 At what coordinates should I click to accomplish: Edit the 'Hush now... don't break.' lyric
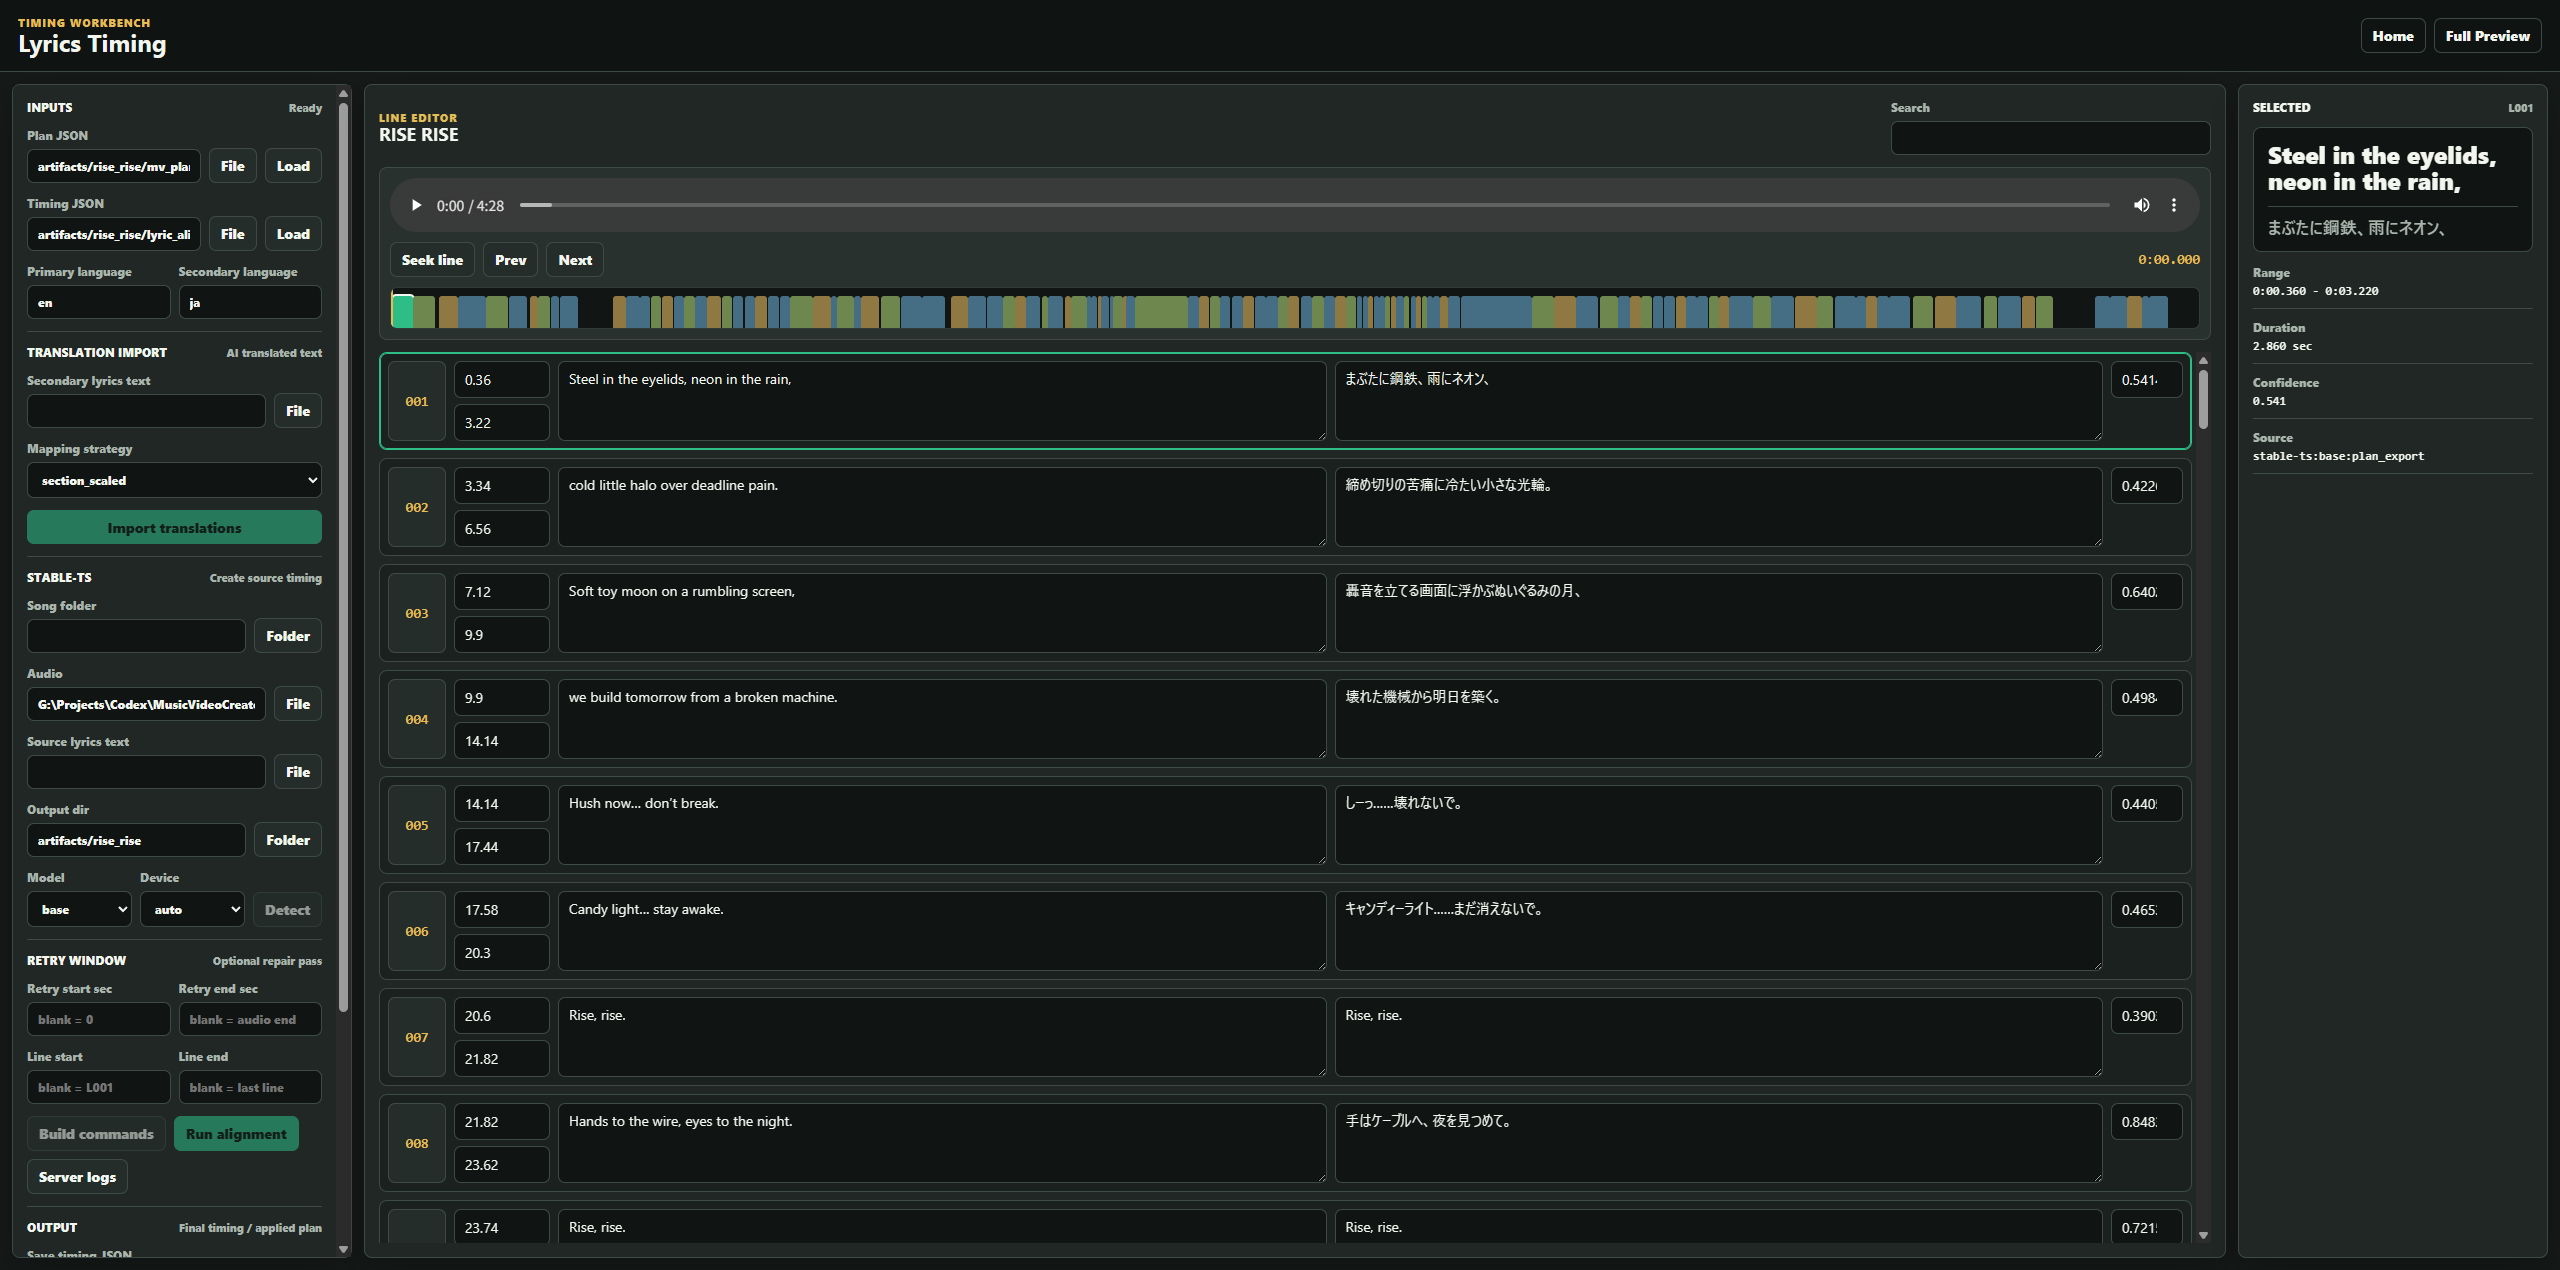[x=942, y=825]
